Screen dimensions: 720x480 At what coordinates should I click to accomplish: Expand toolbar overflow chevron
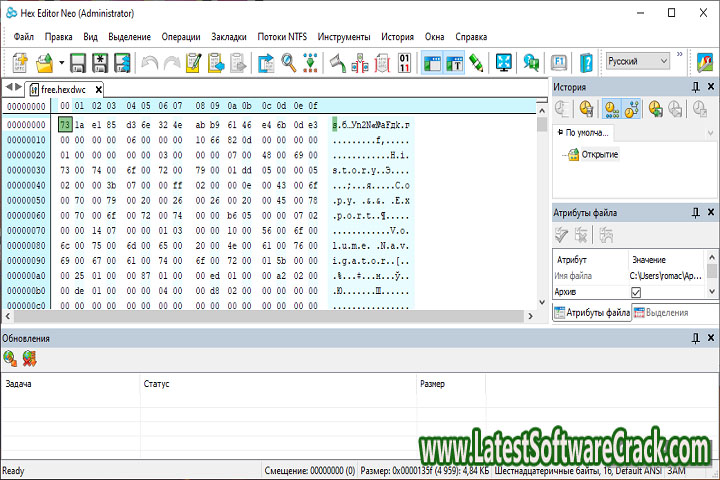(680, 54)
